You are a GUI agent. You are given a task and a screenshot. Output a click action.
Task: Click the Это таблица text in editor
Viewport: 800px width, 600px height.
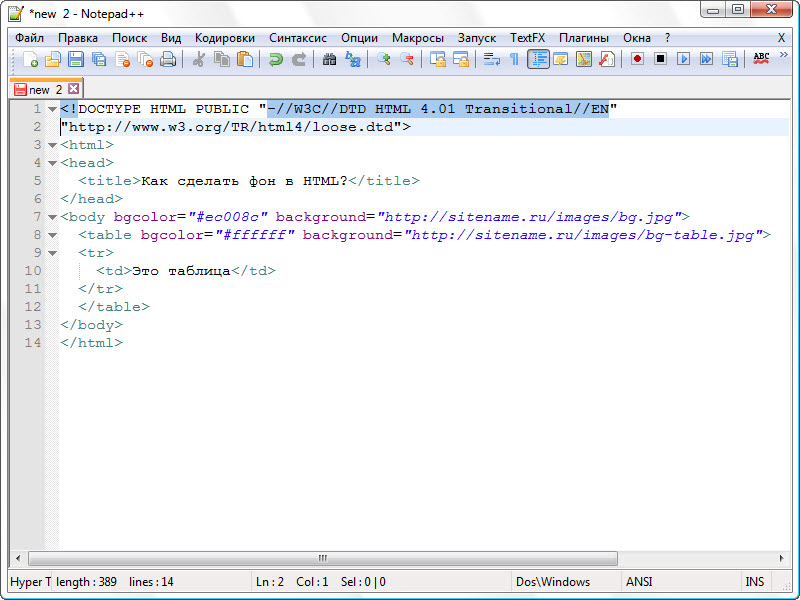click(181, 271)
